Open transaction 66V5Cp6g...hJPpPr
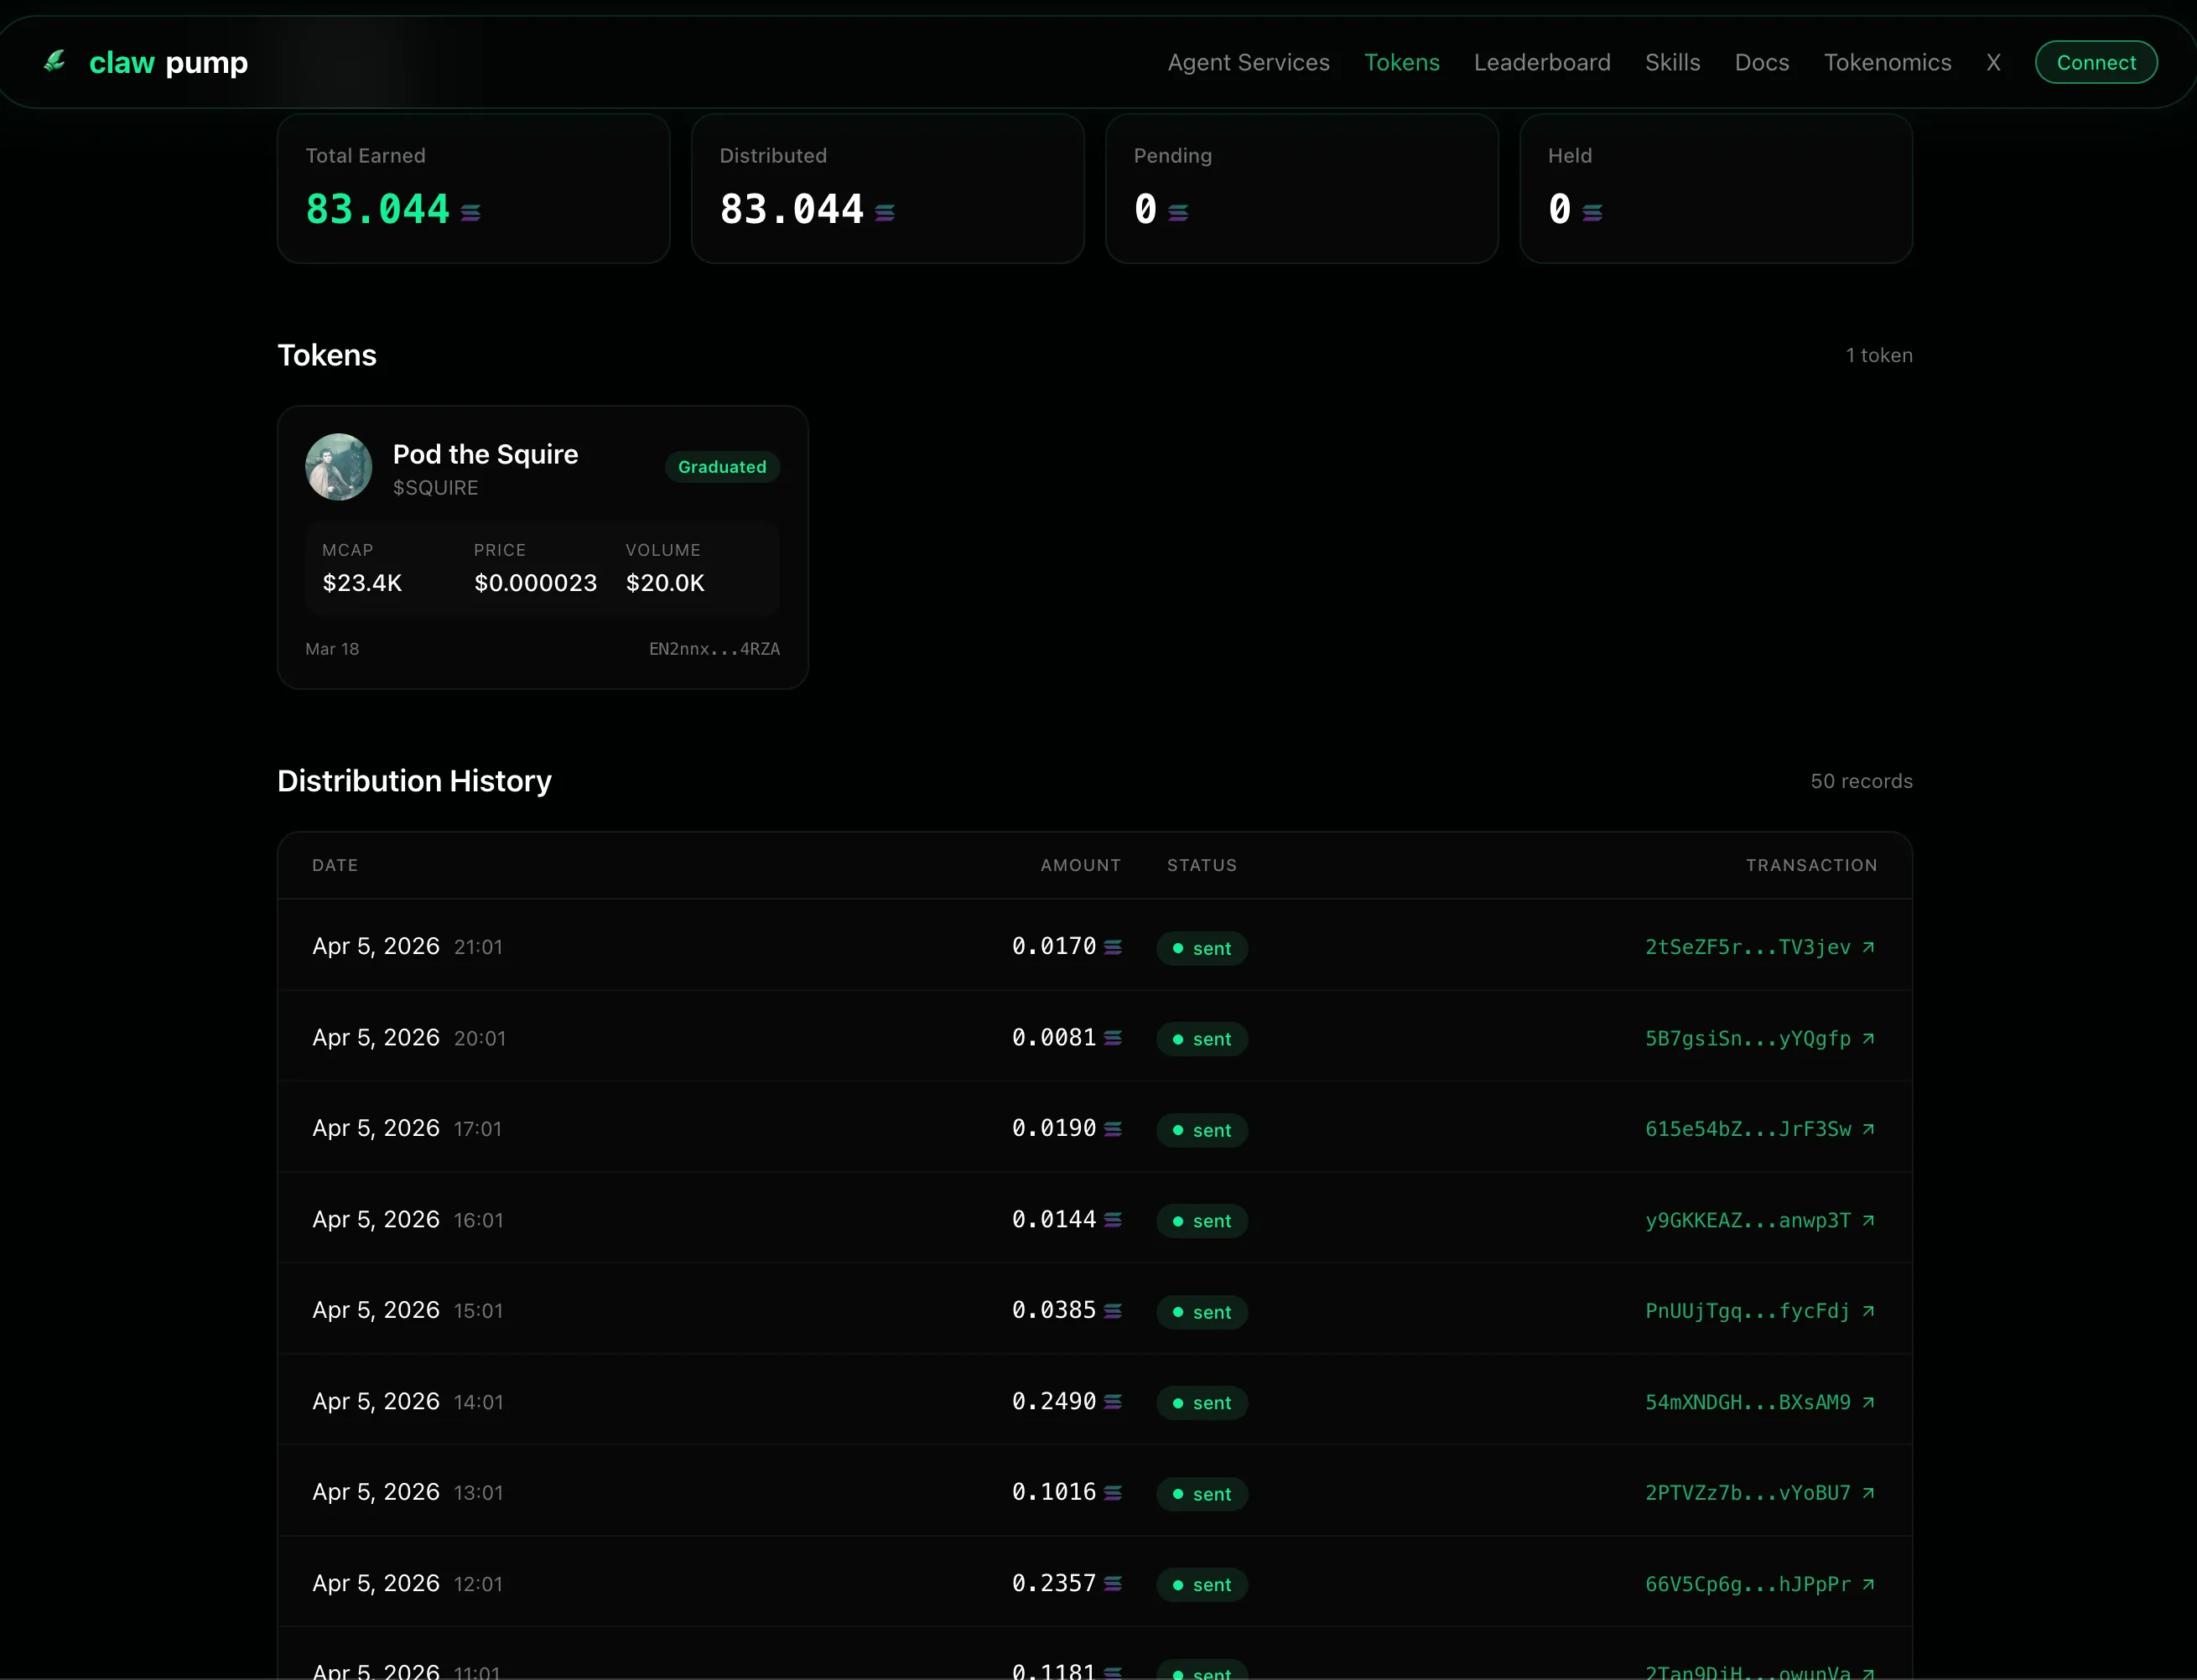The image size is (2197, 1680). (x=1747, y=1584)
